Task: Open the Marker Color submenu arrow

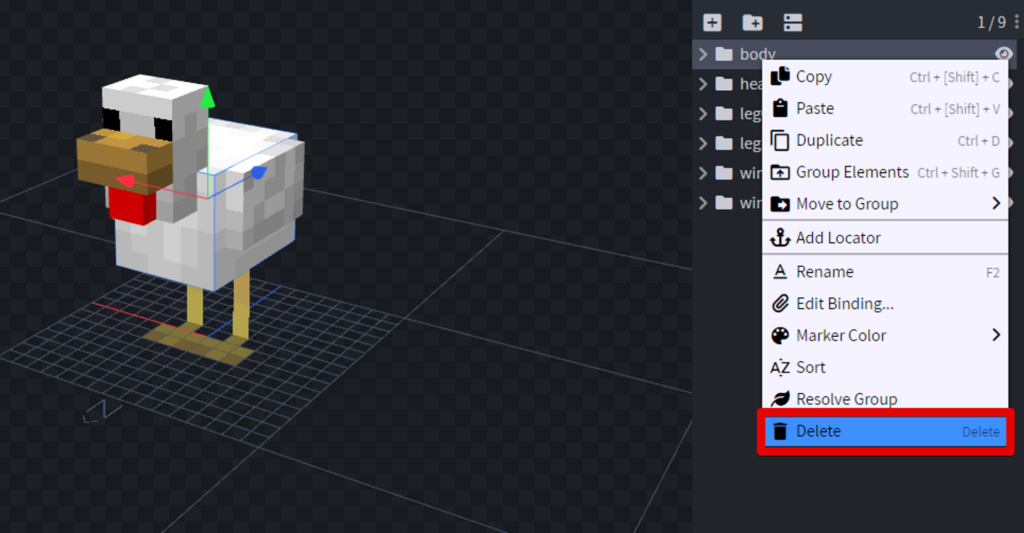Action: coord(996,335)
